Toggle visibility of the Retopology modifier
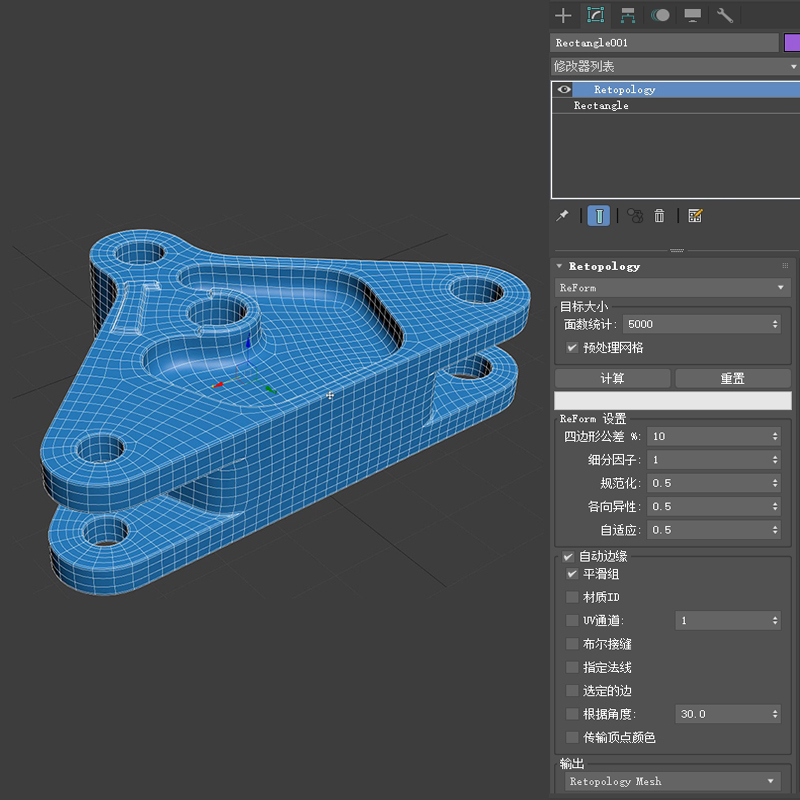 pos(563,89)
